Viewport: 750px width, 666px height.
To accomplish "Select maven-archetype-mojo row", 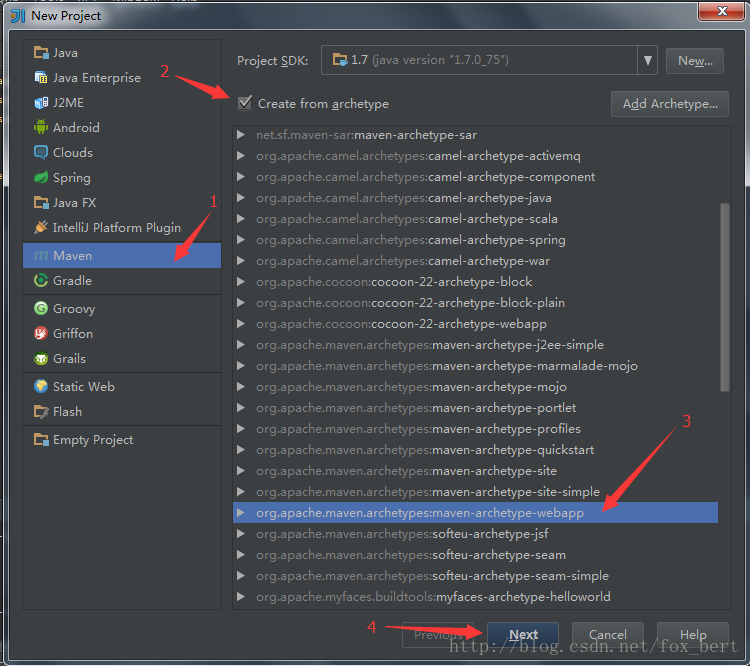I will [x=475, y=387].
